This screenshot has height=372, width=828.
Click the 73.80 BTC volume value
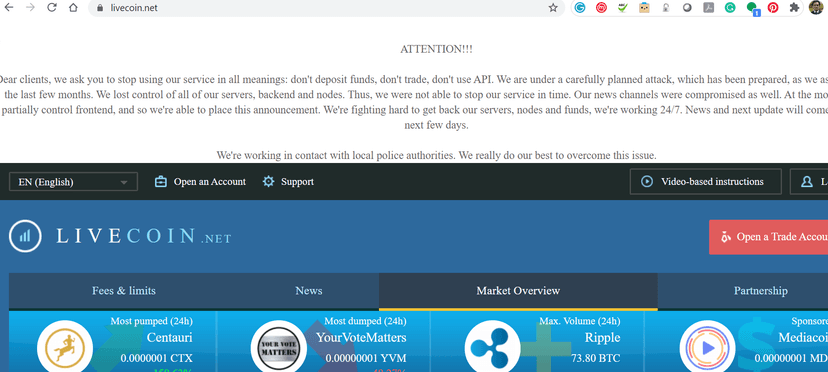tap(596, 358)
